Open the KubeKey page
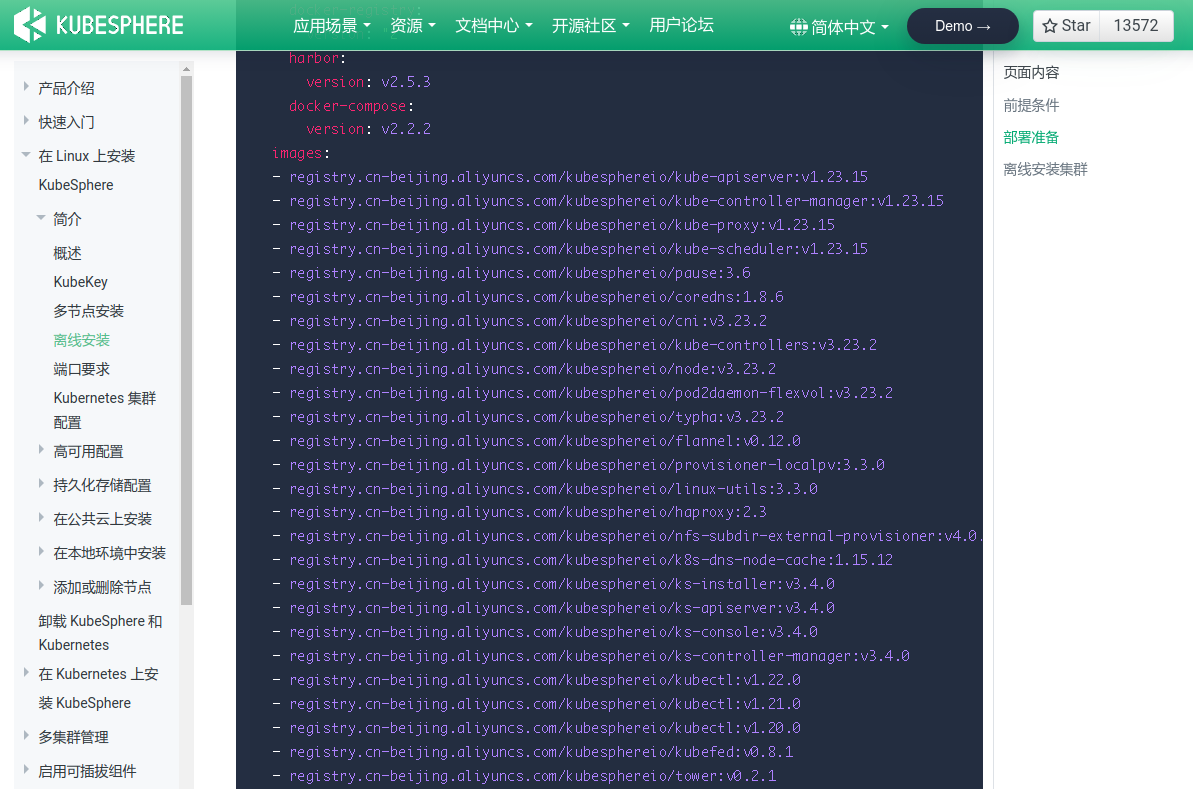1193x789 pixels. [81, 282]
